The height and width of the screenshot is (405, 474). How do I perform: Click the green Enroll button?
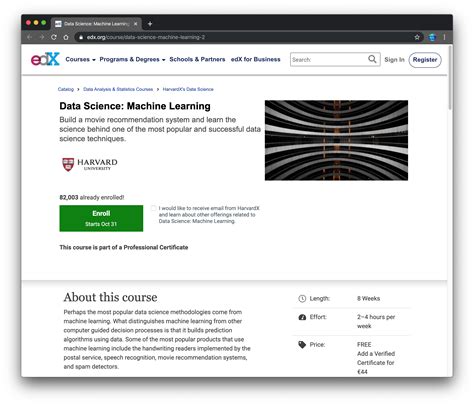click(101, 218)
